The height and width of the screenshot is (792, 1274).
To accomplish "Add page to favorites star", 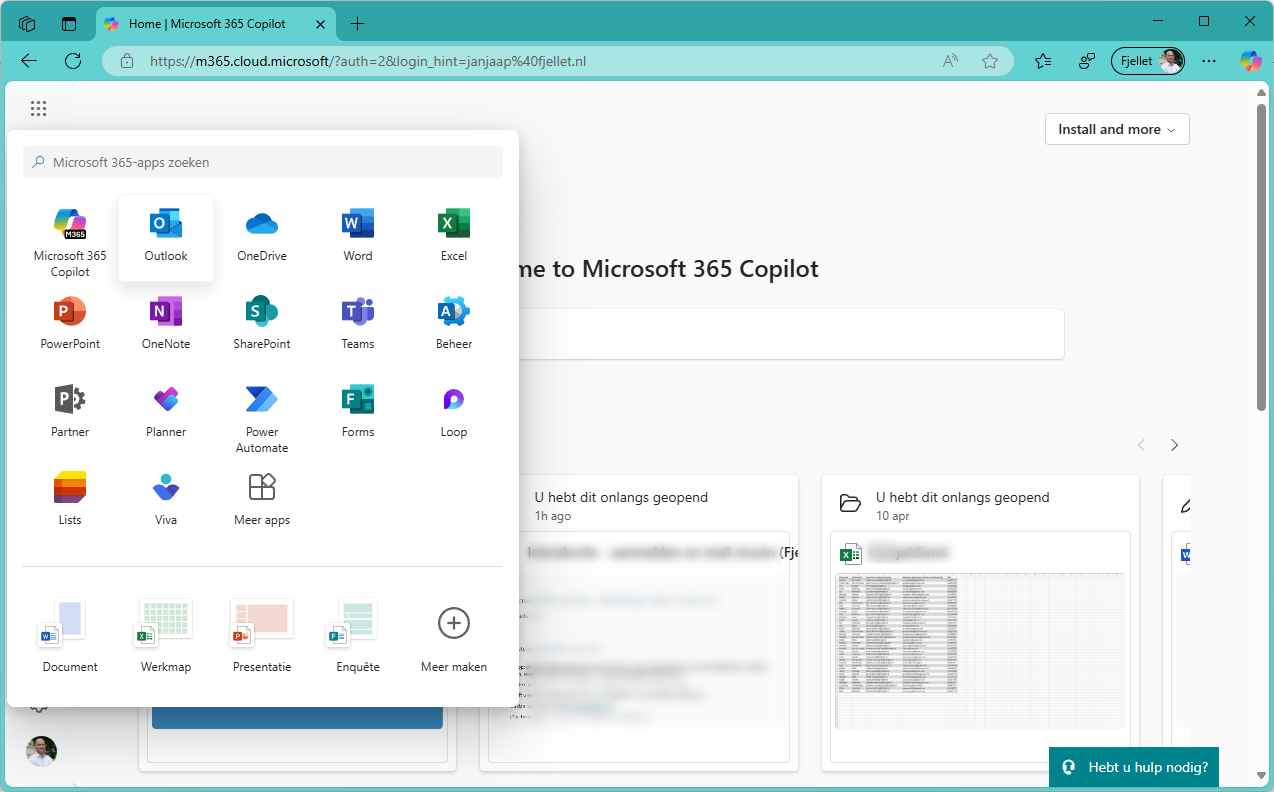I will (x=990, y=61).
